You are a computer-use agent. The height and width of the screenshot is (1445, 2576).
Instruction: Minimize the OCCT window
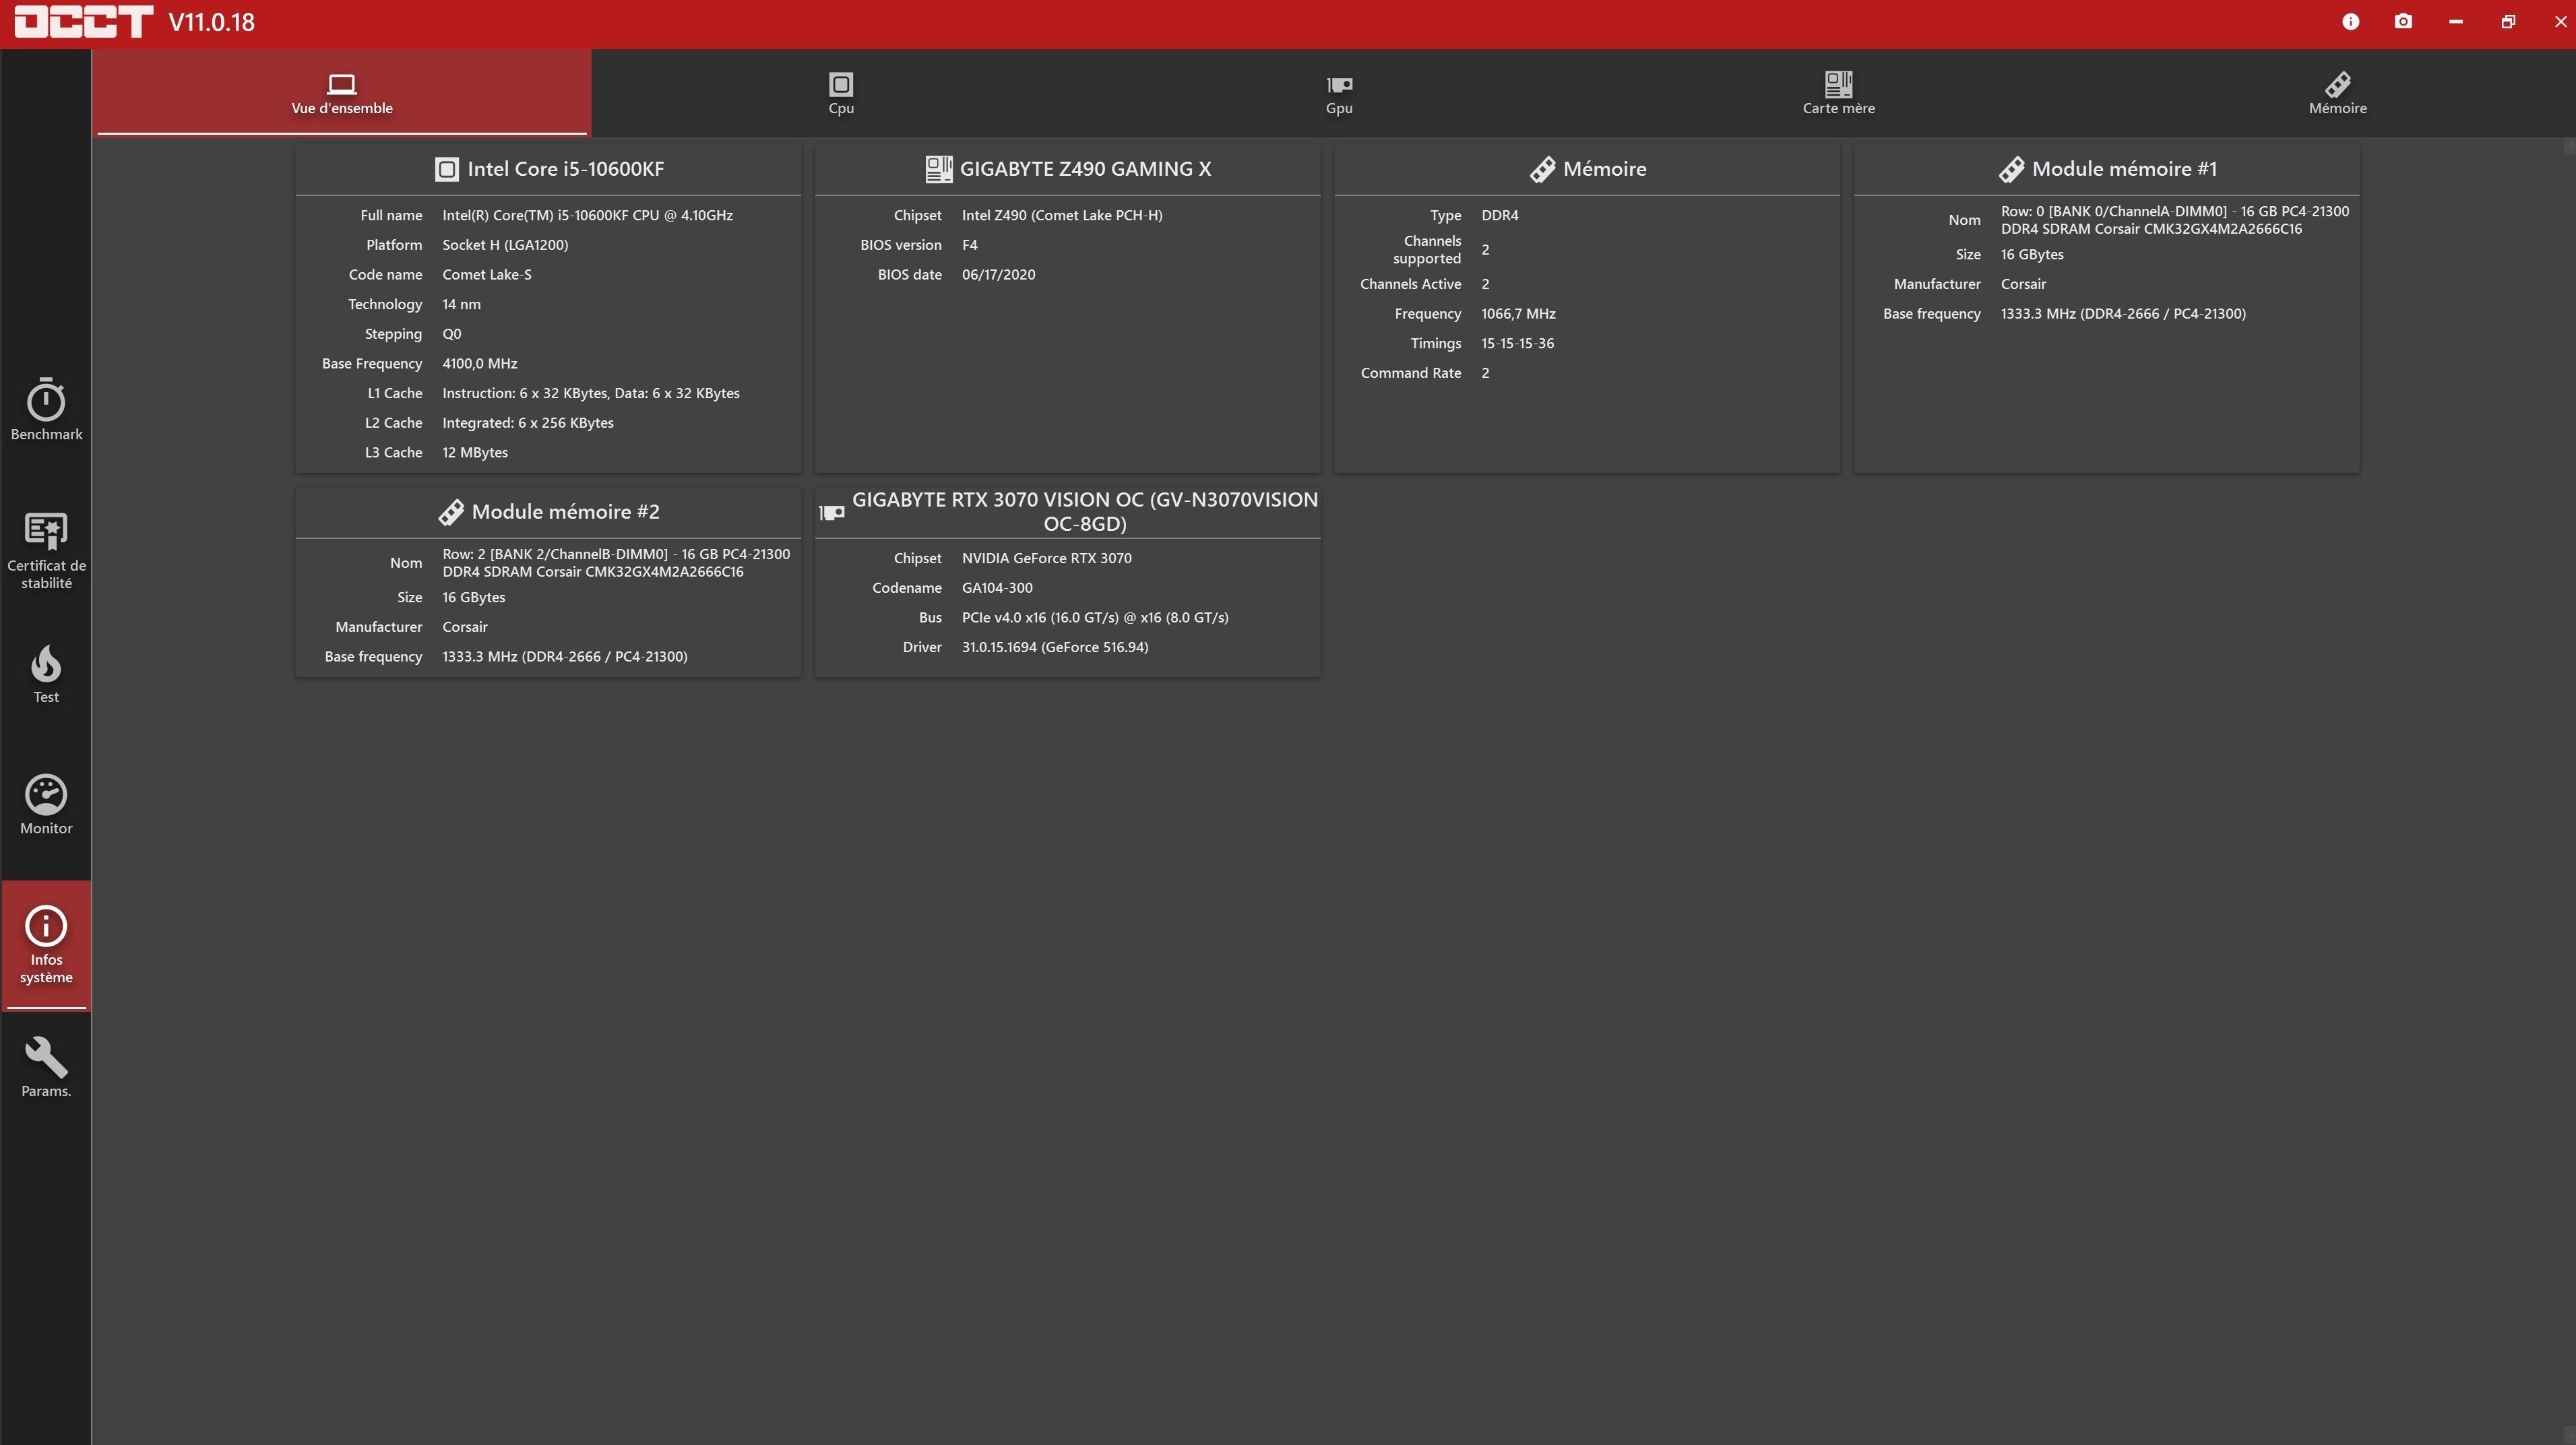pos(2455,22)
